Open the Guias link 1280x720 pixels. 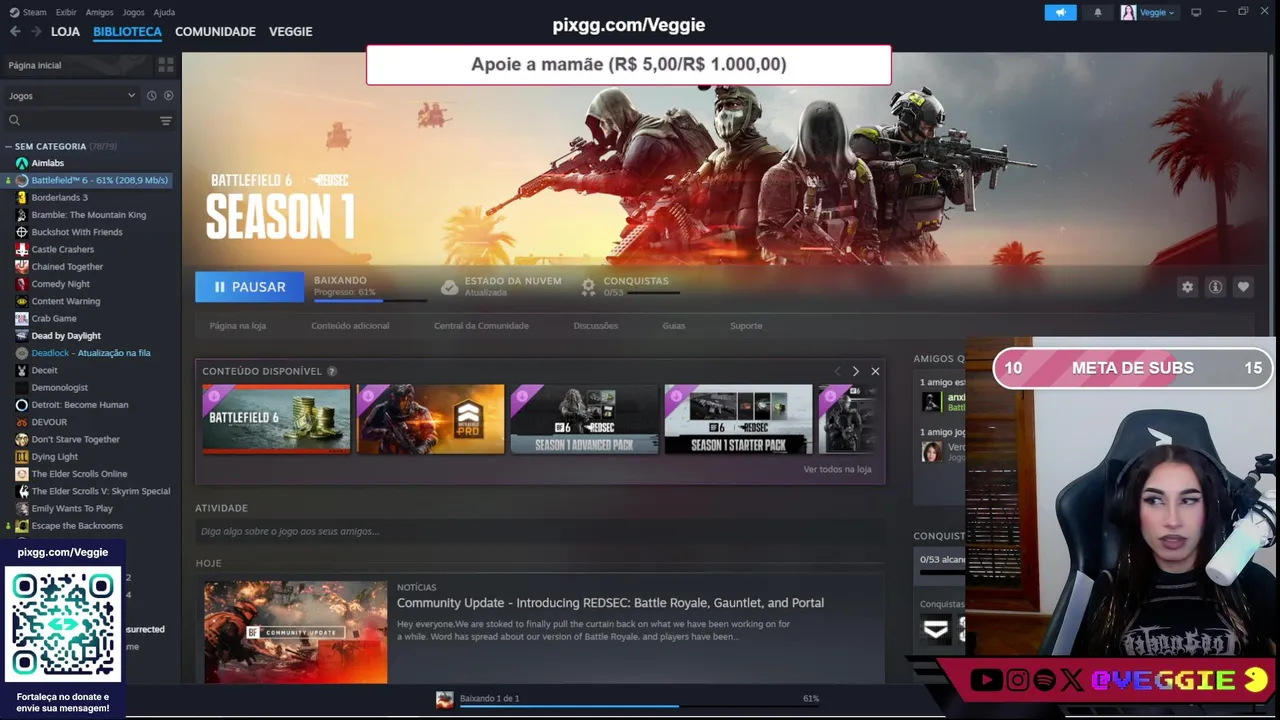(x=673, y=326)
